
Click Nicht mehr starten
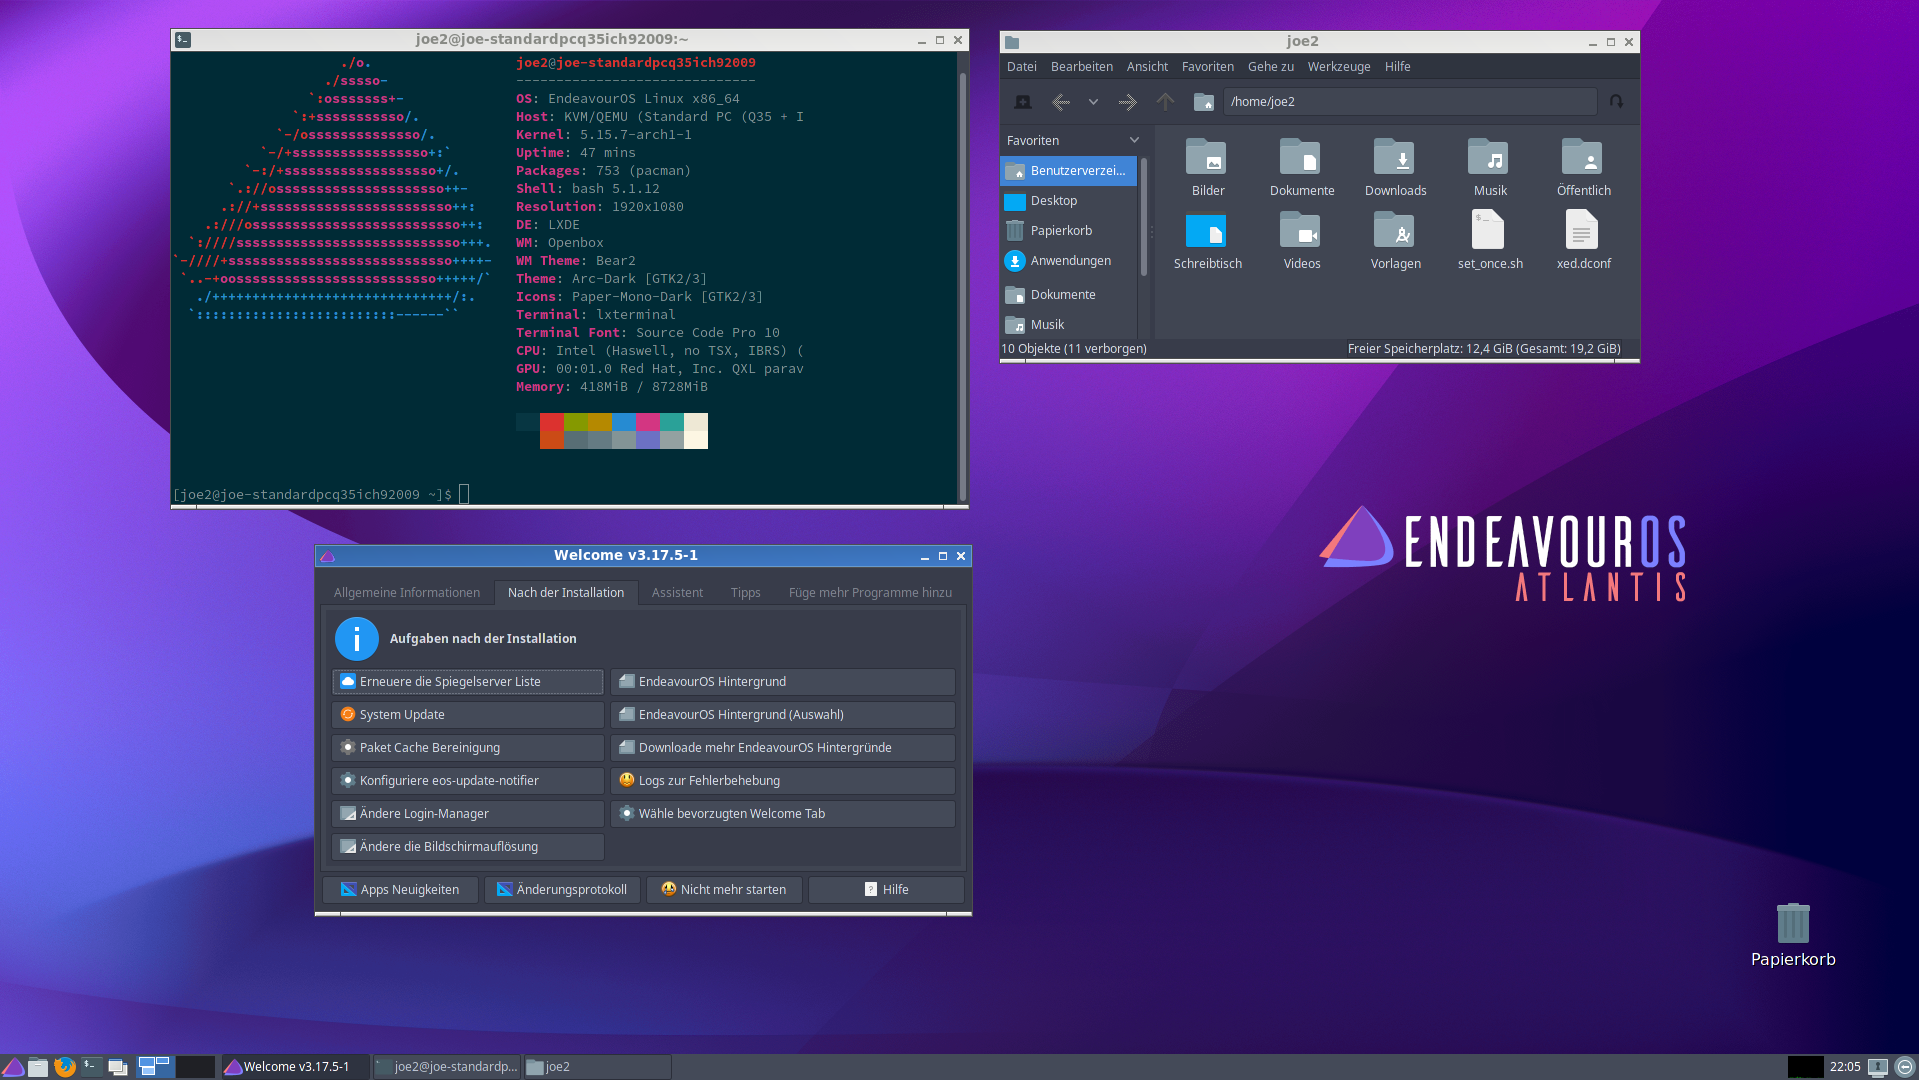click(725, 890)
